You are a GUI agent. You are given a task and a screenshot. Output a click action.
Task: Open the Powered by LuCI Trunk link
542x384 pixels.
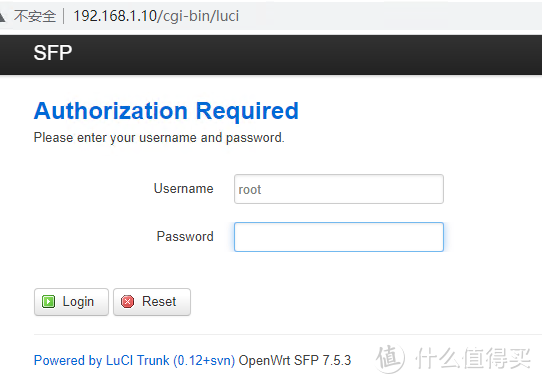[x=134, y=360]
